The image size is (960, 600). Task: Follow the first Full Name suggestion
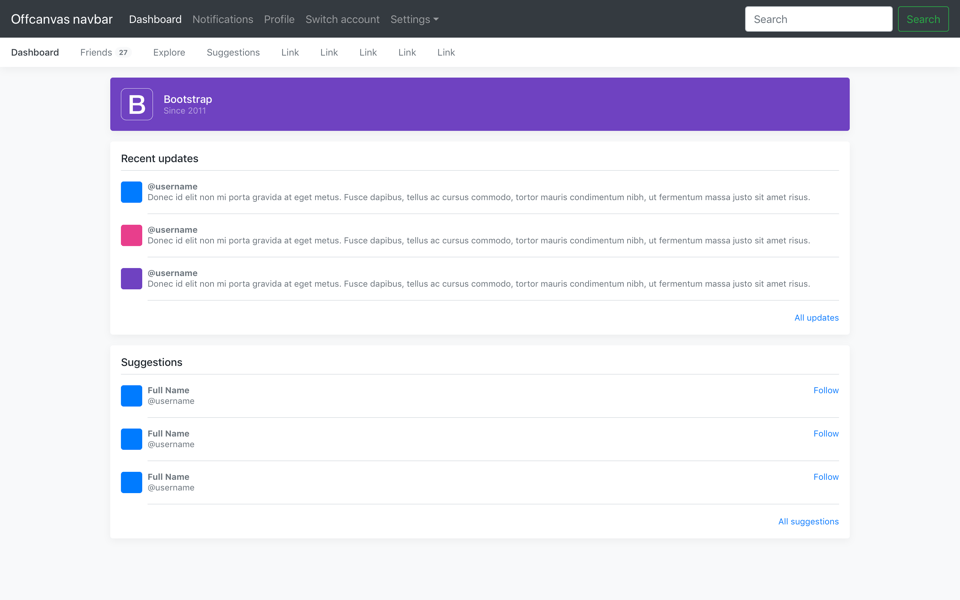[825, 390]
